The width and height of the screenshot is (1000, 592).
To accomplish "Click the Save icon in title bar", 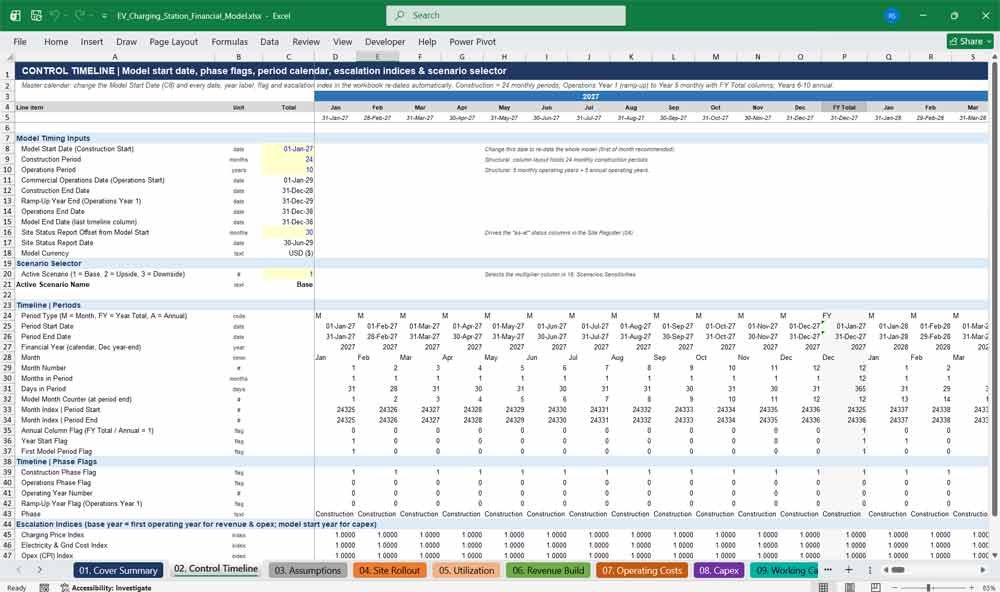I will [x=36, y=15].
